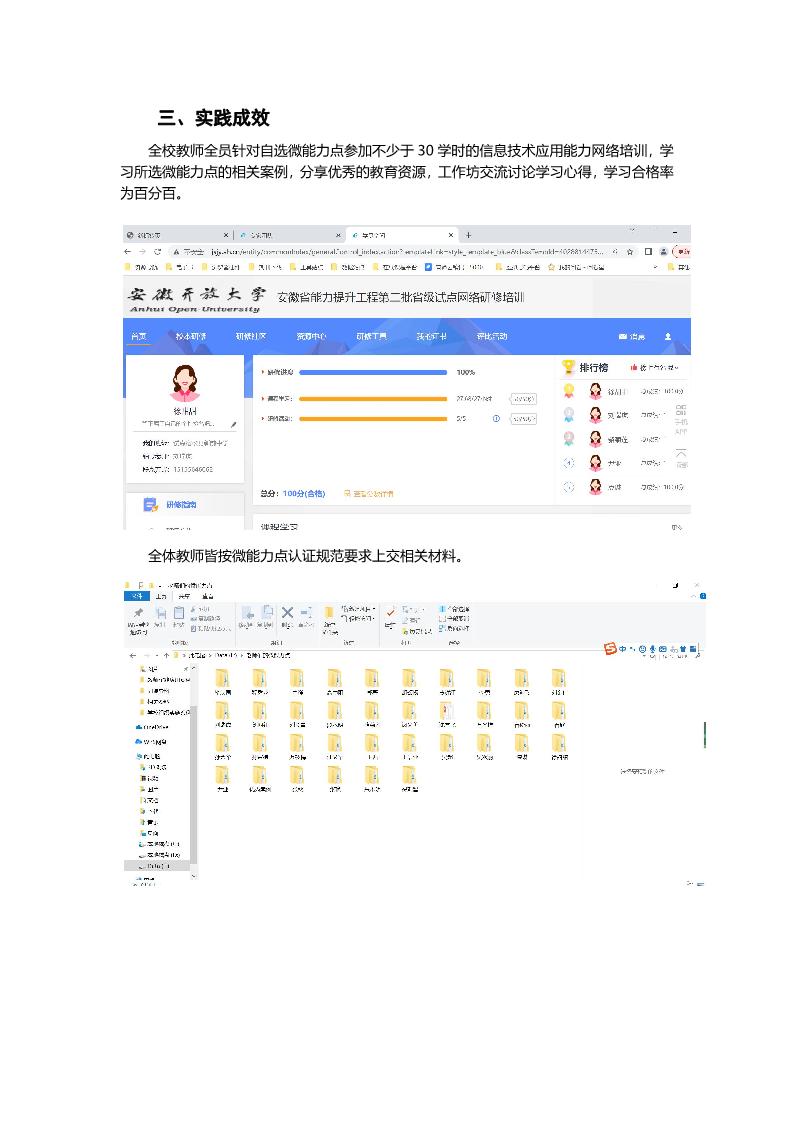Click the browser back arrow

[x=127, y=252]
